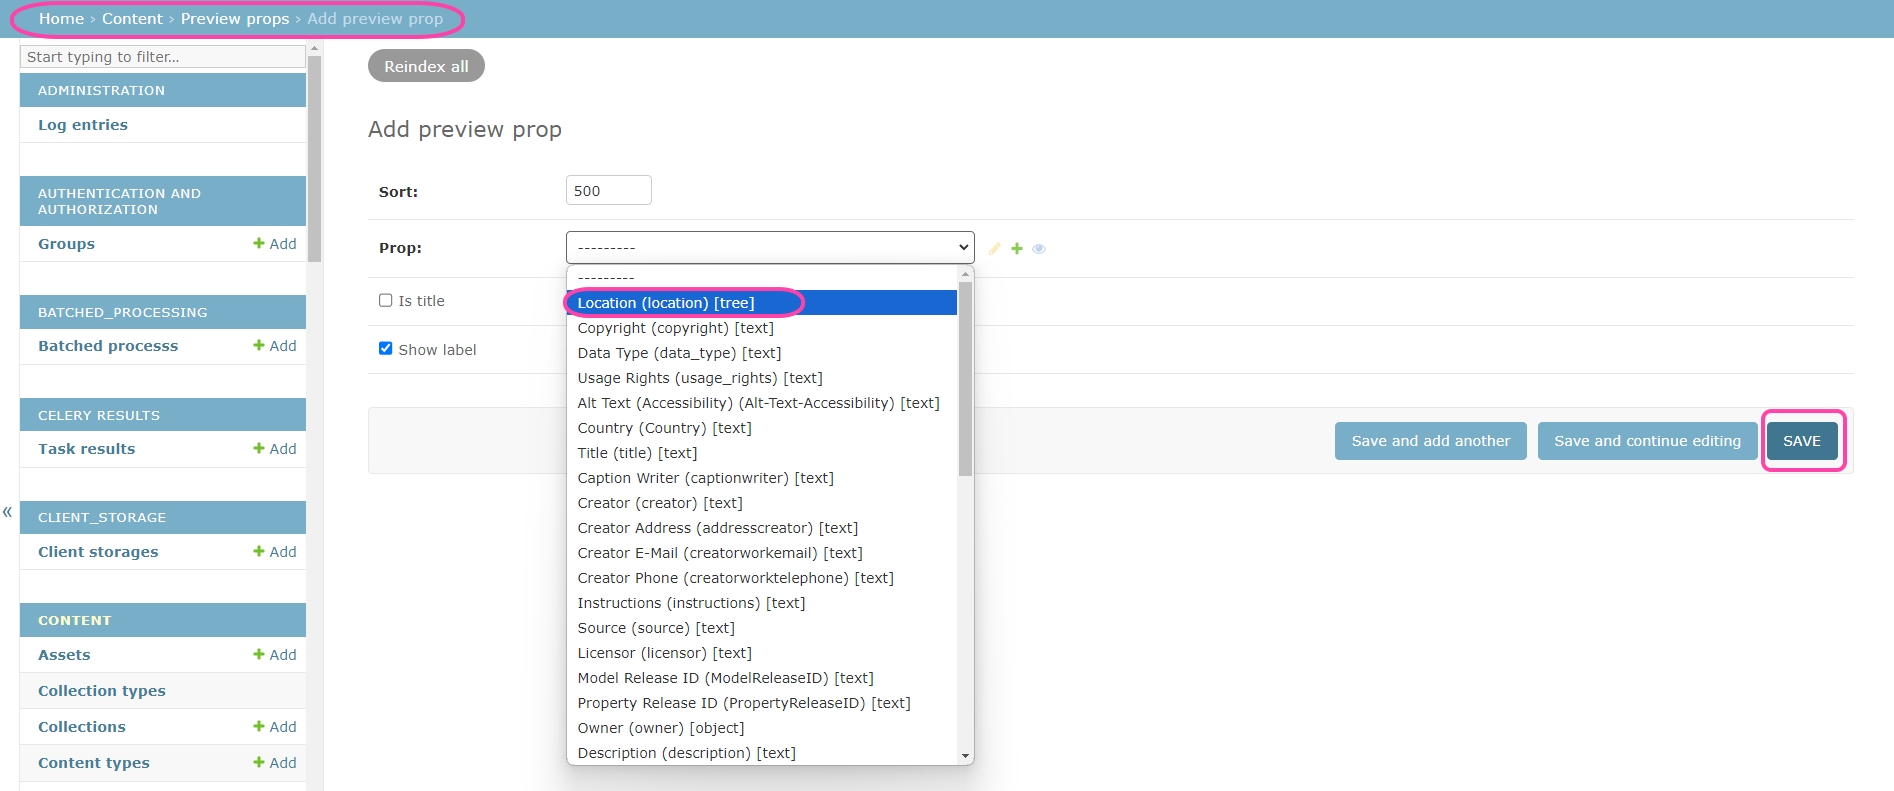The width and height of the screenshot is (1894, 791).
Task: Pick Instructions (instructions) [text] option
Action: [762, 603]
